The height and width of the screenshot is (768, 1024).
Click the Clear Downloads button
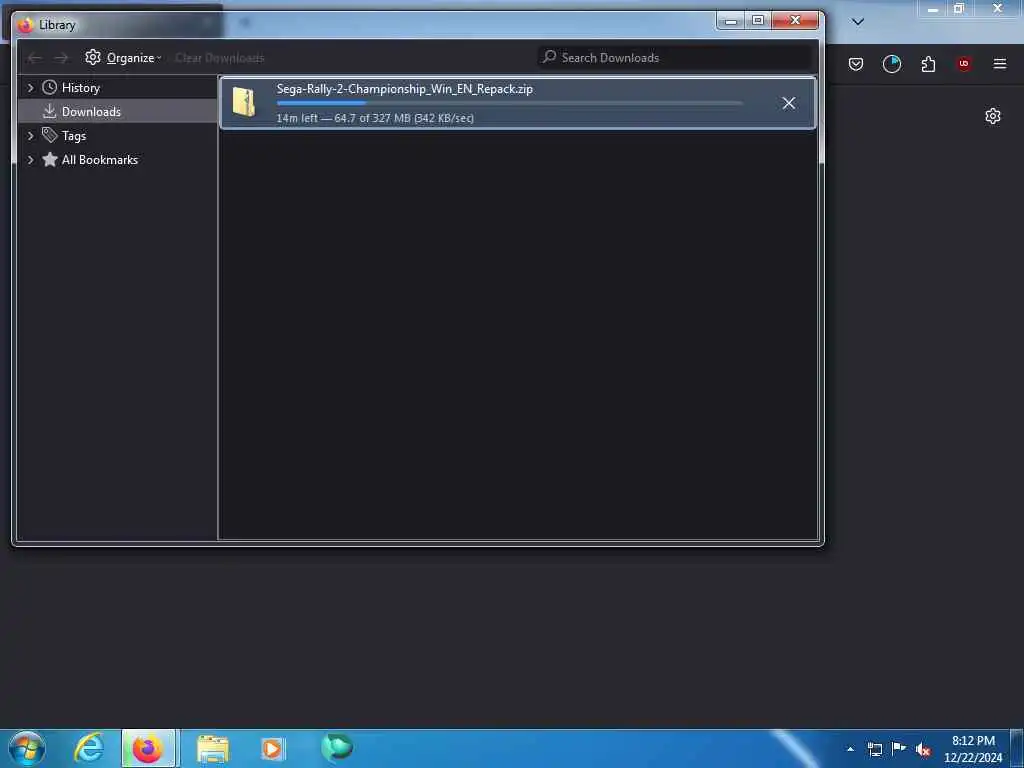click(219, 58)
